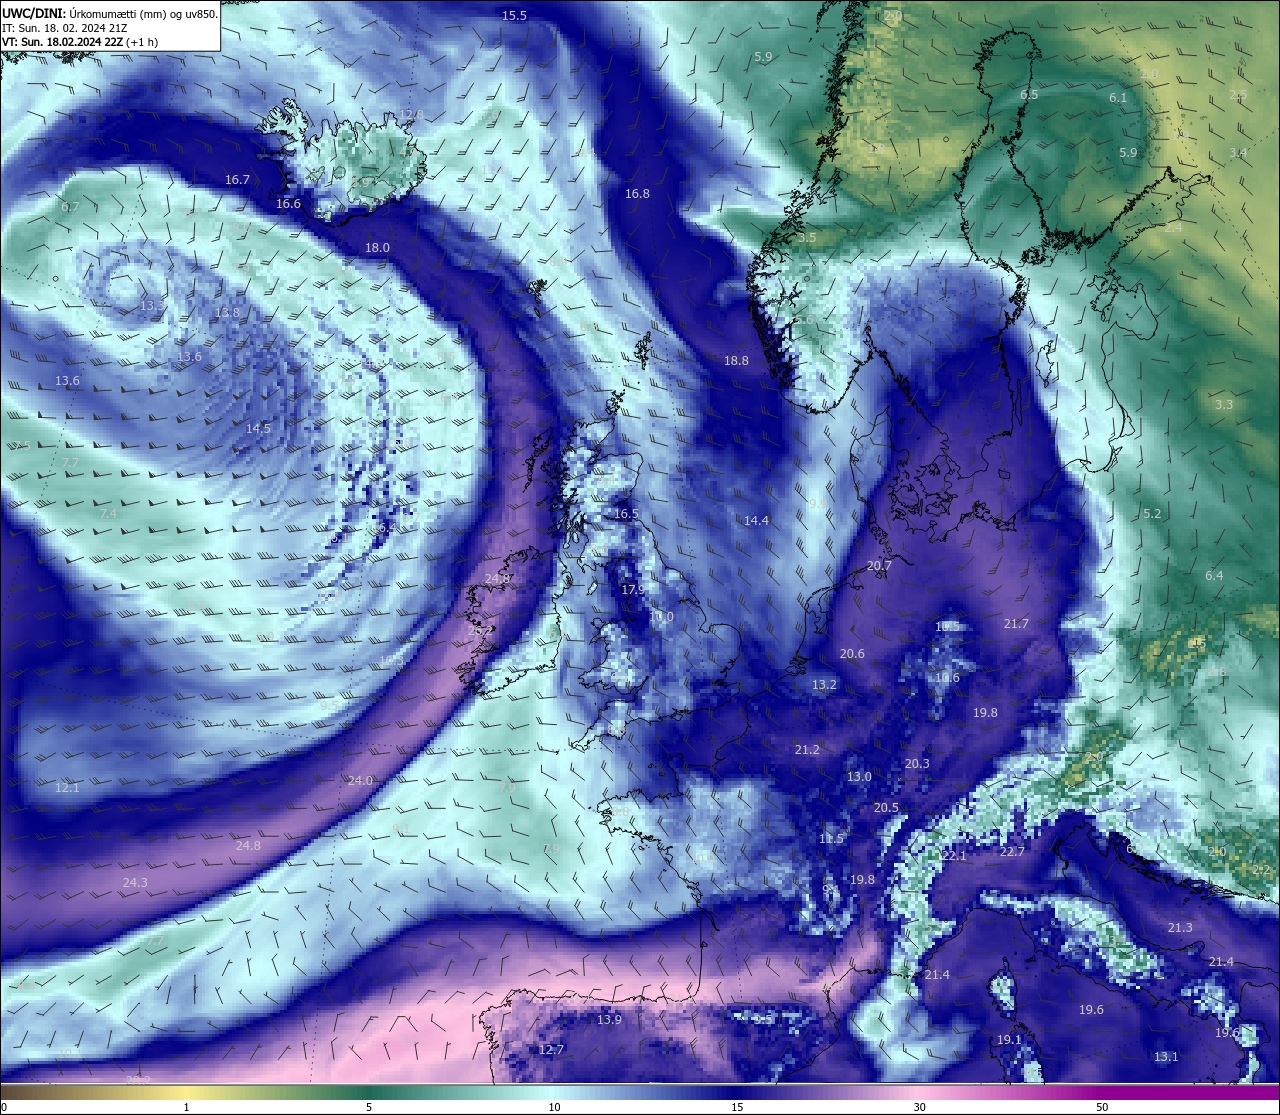
Task: Click the 10 tick on the color scale
Action: pyautogui.click(x=554, y=1107)
